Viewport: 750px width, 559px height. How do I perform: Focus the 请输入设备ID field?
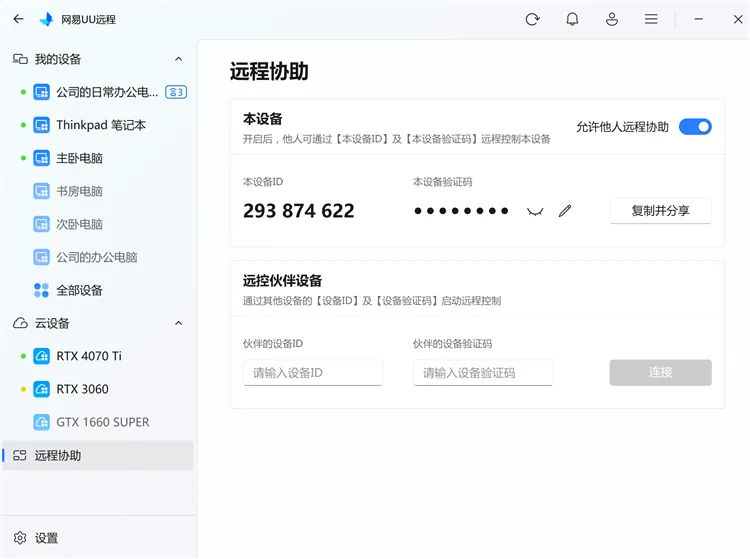point(313,373)
